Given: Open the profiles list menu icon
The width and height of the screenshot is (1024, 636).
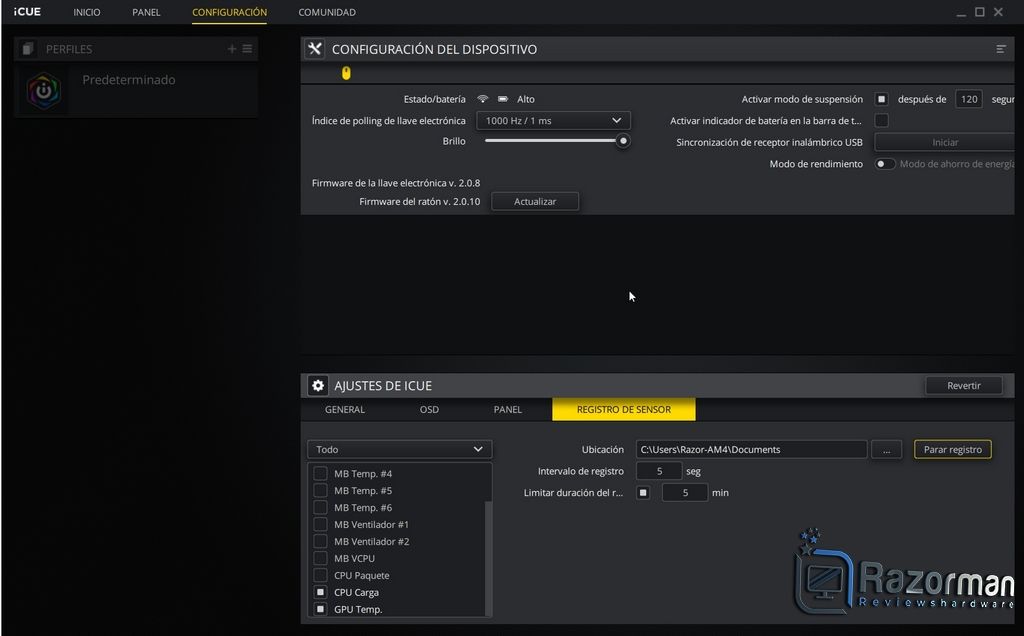Looking at the screenshot, I should pos(248,49).
